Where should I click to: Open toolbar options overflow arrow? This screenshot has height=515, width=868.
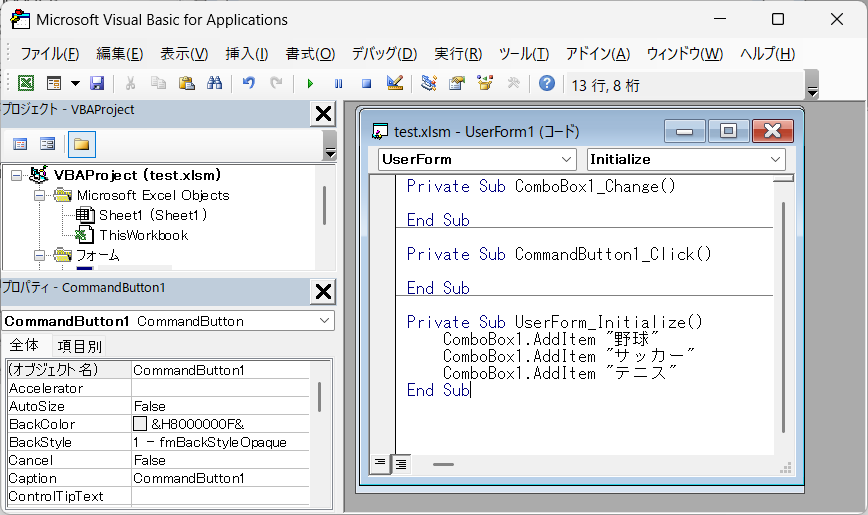coord(812,91)
